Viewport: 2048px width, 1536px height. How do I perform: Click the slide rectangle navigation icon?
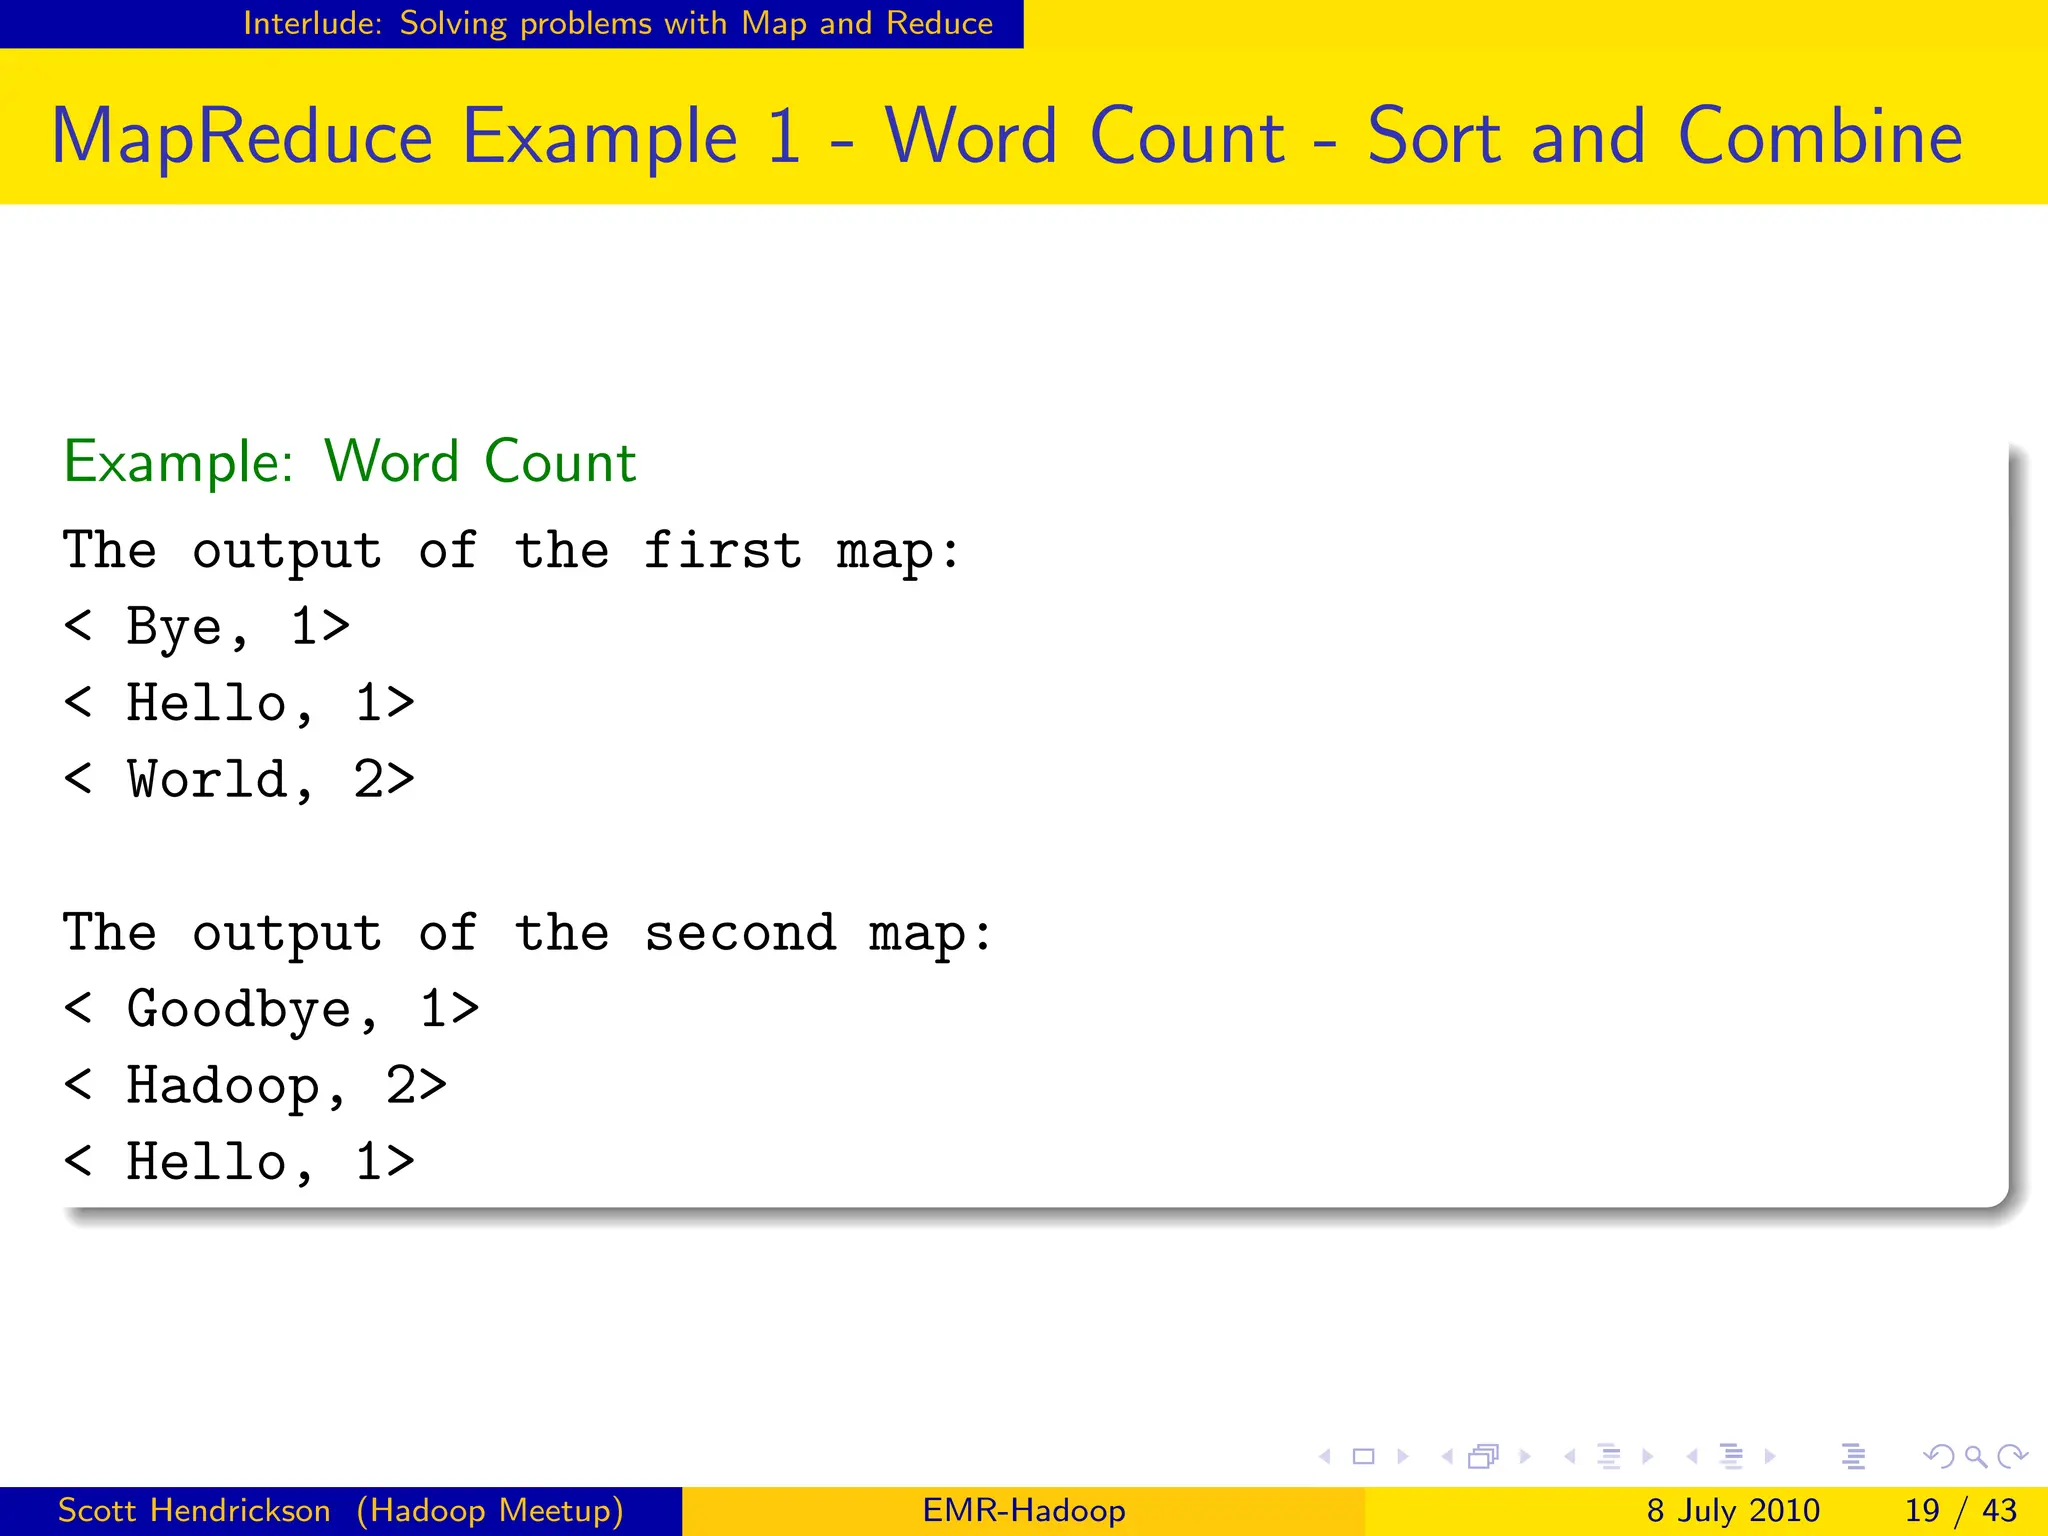point(1363,1457)
